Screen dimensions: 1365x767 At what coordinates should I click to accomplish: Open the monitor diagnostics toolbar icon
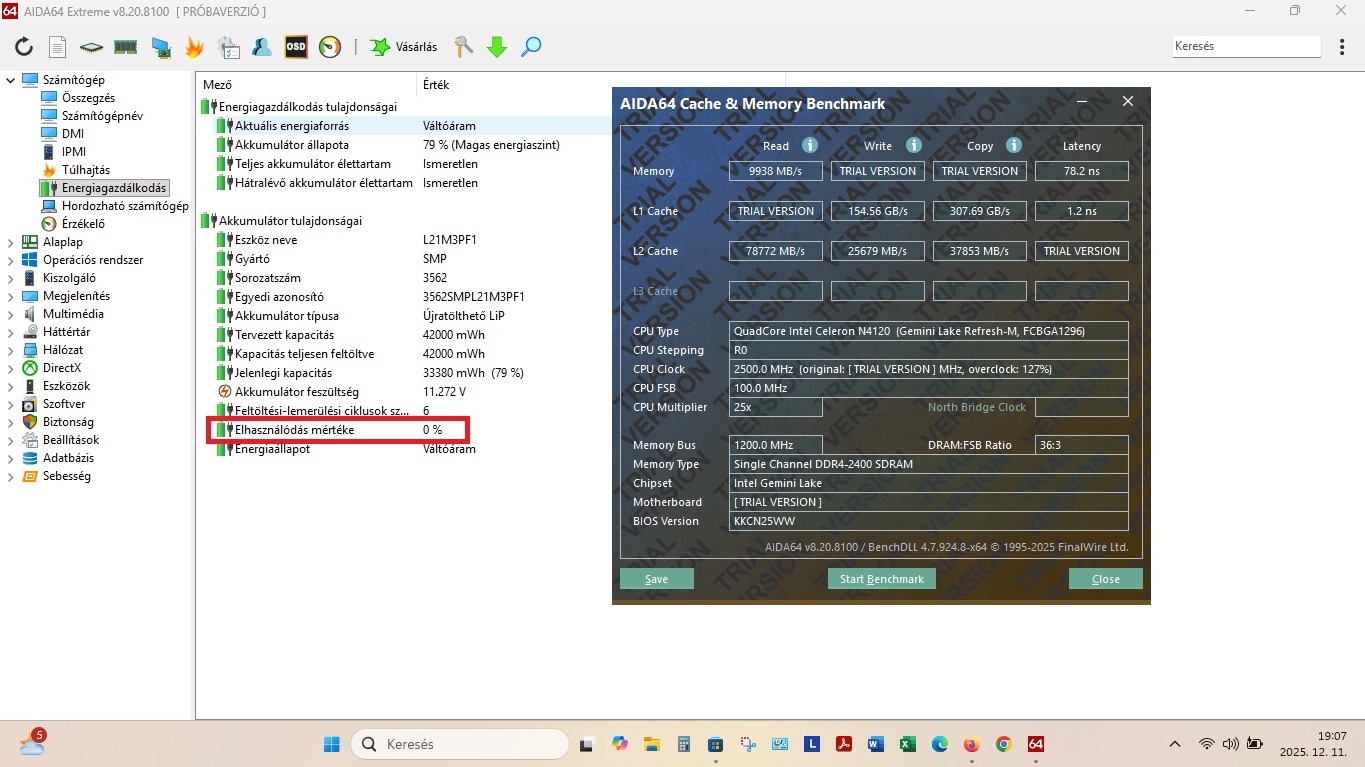coord(160,47)
